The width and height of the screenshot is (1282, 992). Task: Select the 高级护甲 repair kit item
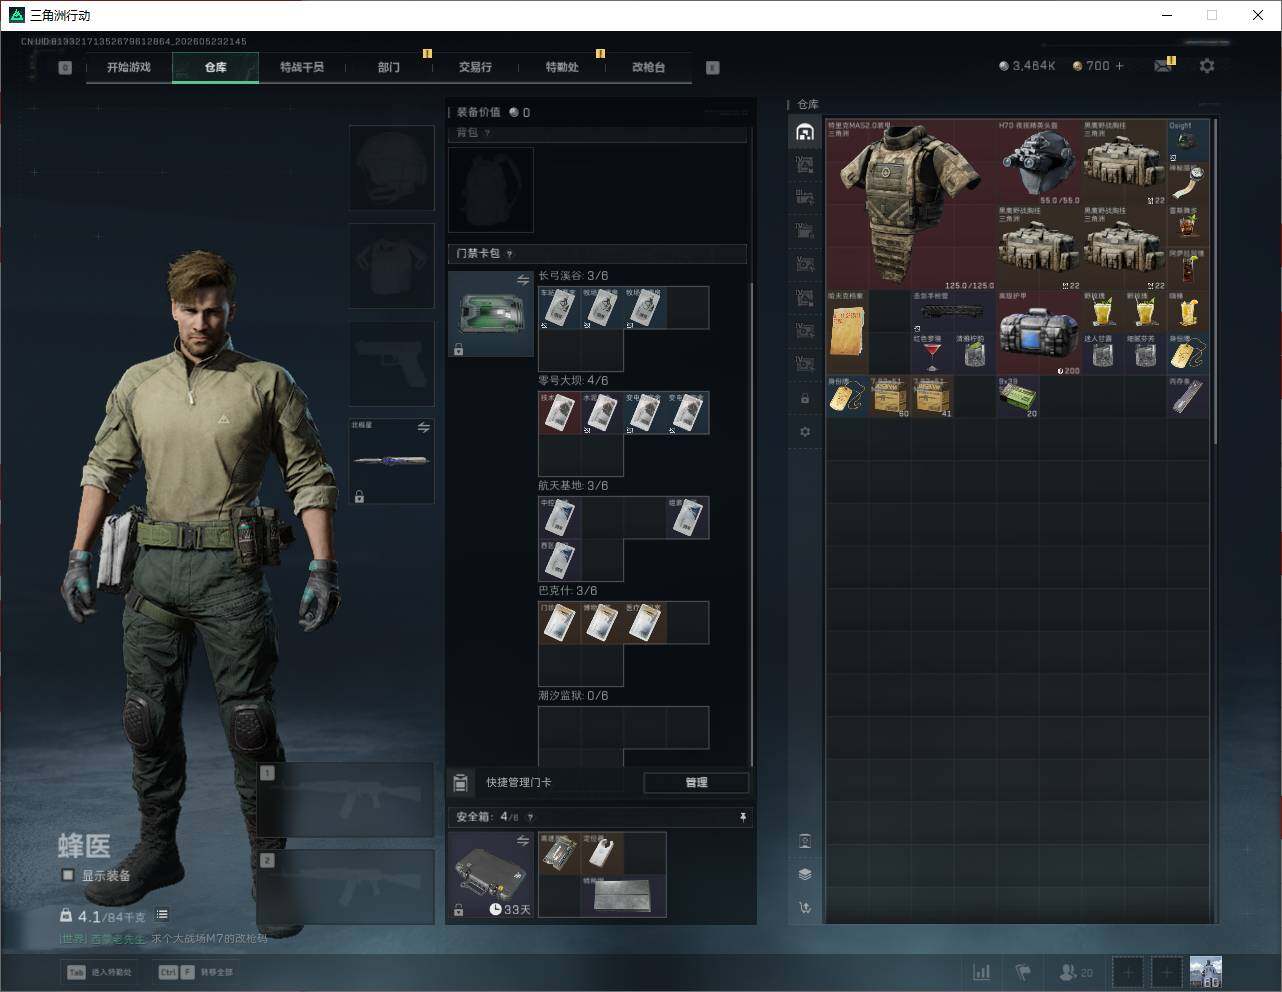coord(1039,333)
